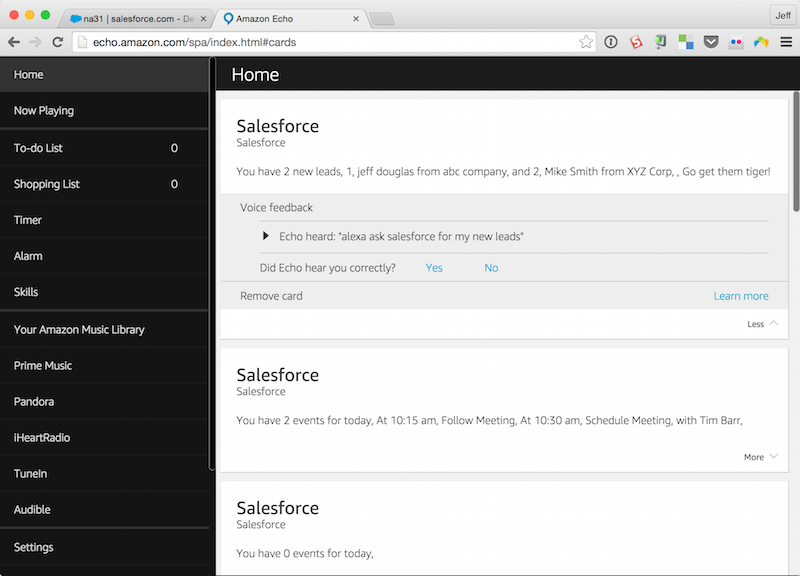Click the main content vertical scrollbar
This screenshot has height=576, width=800.
pyautogui.click(x=796, y=151)
